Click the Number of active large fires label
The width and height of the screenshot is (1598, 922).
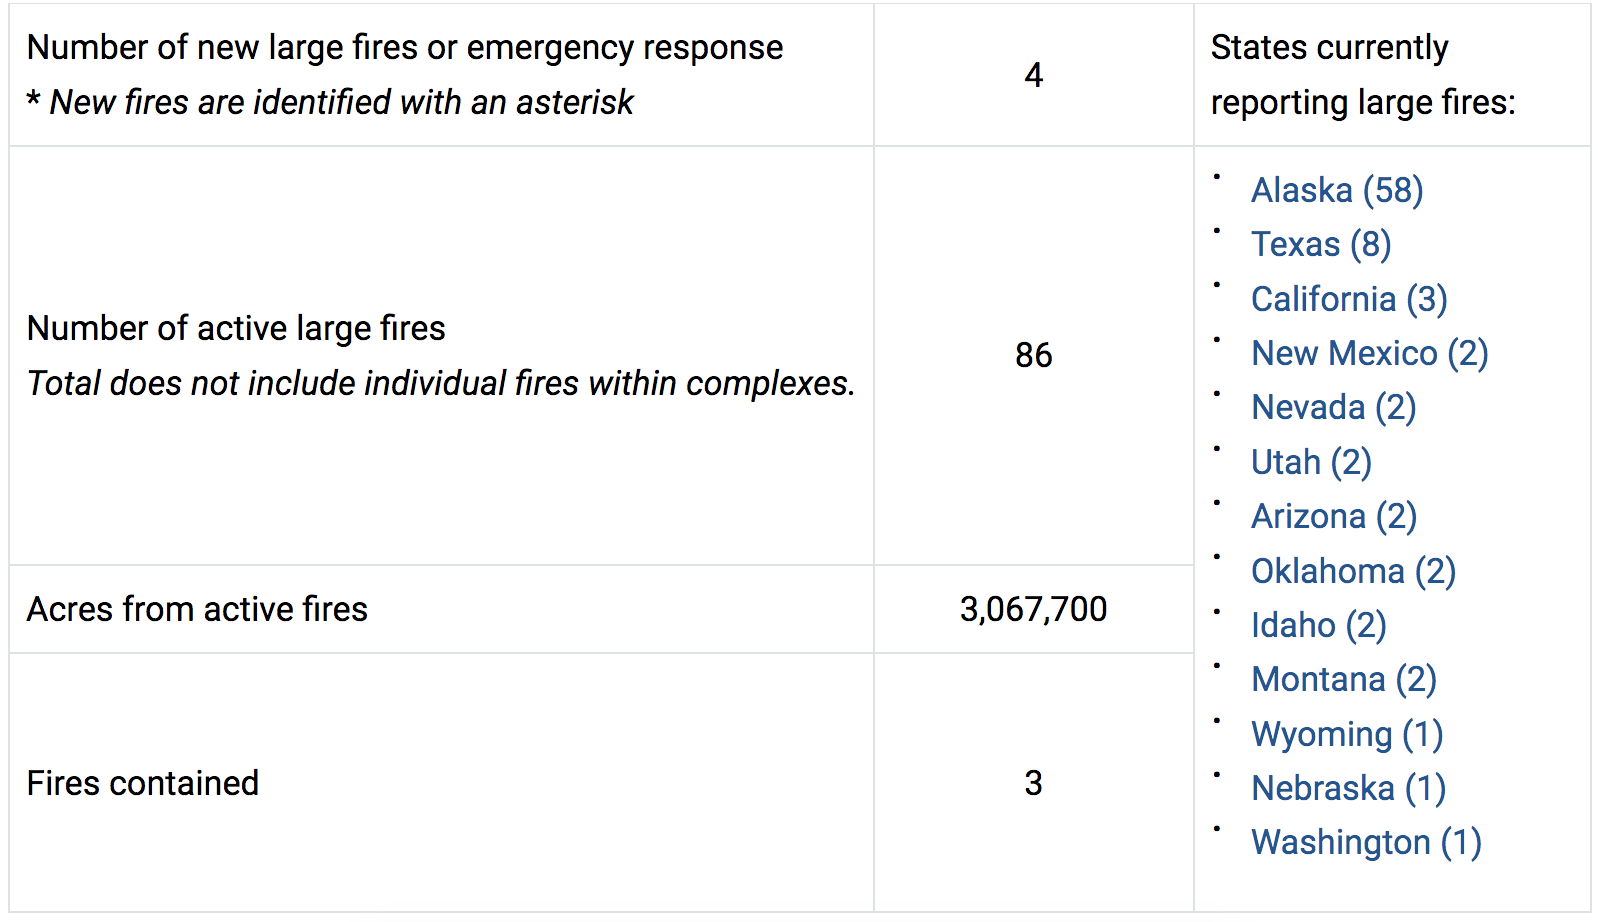[236, 328]
